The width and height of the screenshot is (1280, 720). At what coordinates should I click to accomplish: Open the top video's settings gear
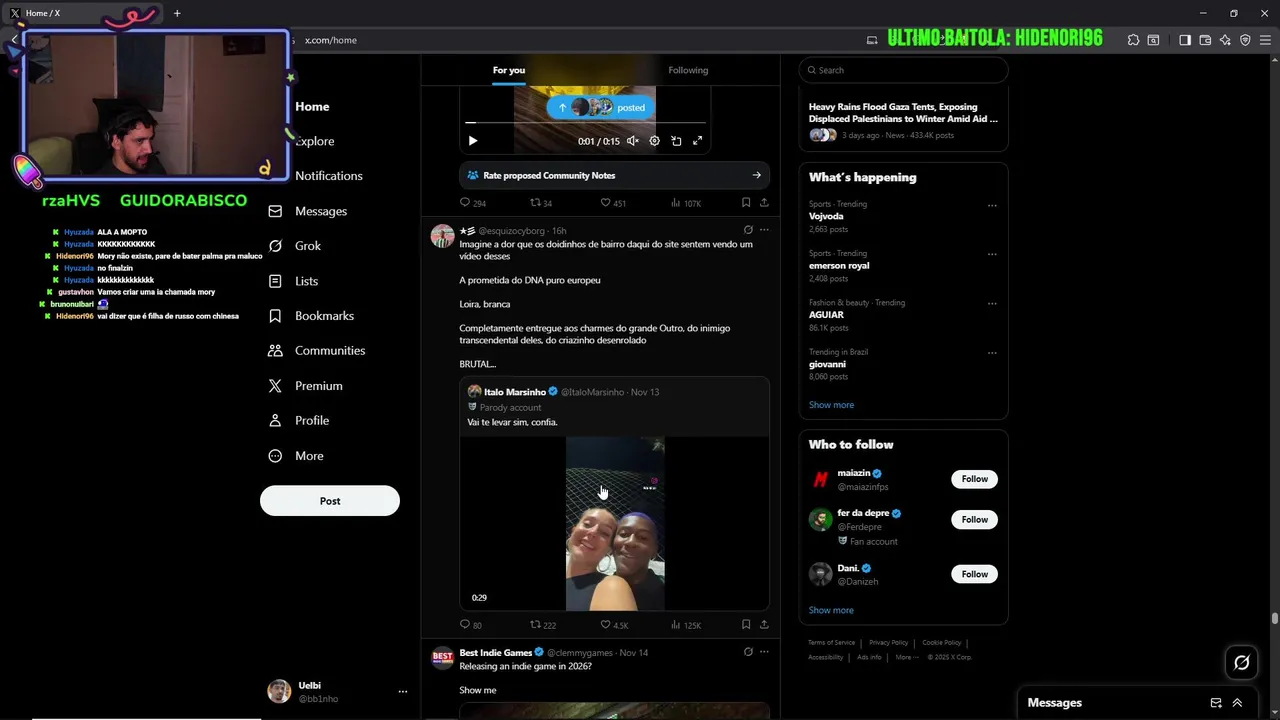click(654, 141)
